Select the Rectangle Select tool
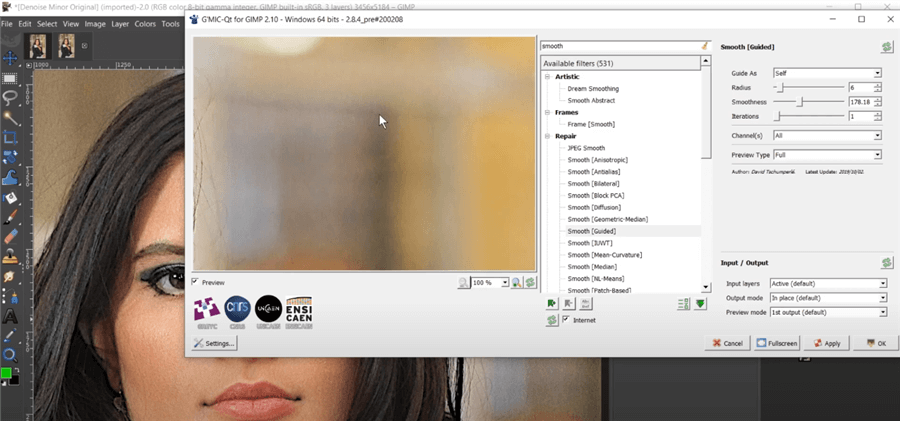The width and height of the screenshot is (900, 421). point(10,78)
